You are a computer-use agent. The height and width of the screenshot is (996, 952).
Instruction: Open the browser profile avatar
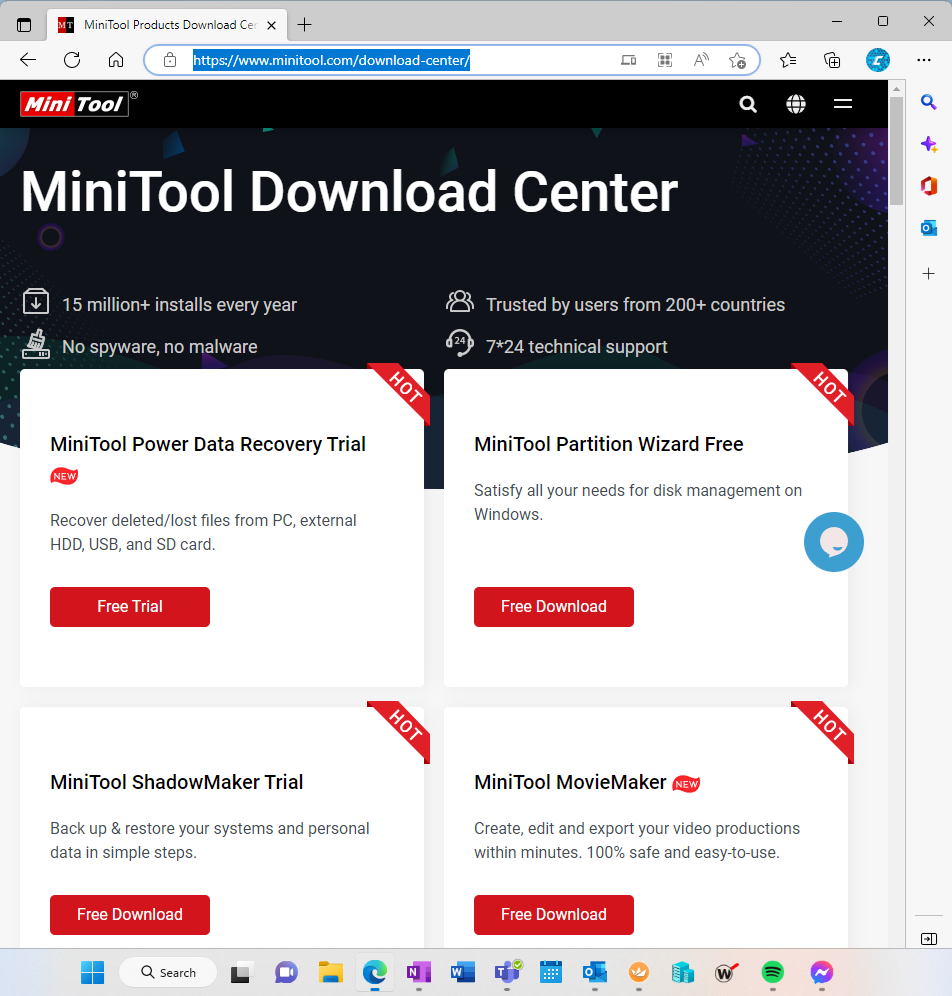pyautogui.click(x=878, y=60)
